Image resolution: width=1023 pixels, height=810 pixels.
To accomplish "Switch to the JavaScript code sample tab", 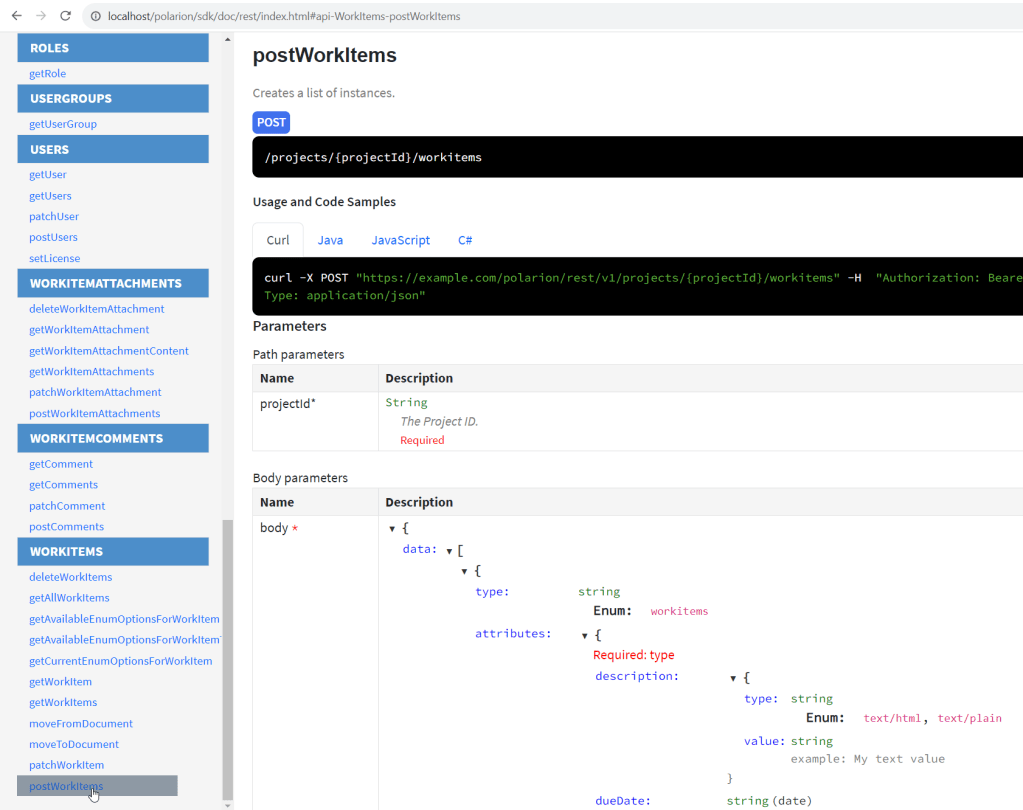I will click(400, 240).
